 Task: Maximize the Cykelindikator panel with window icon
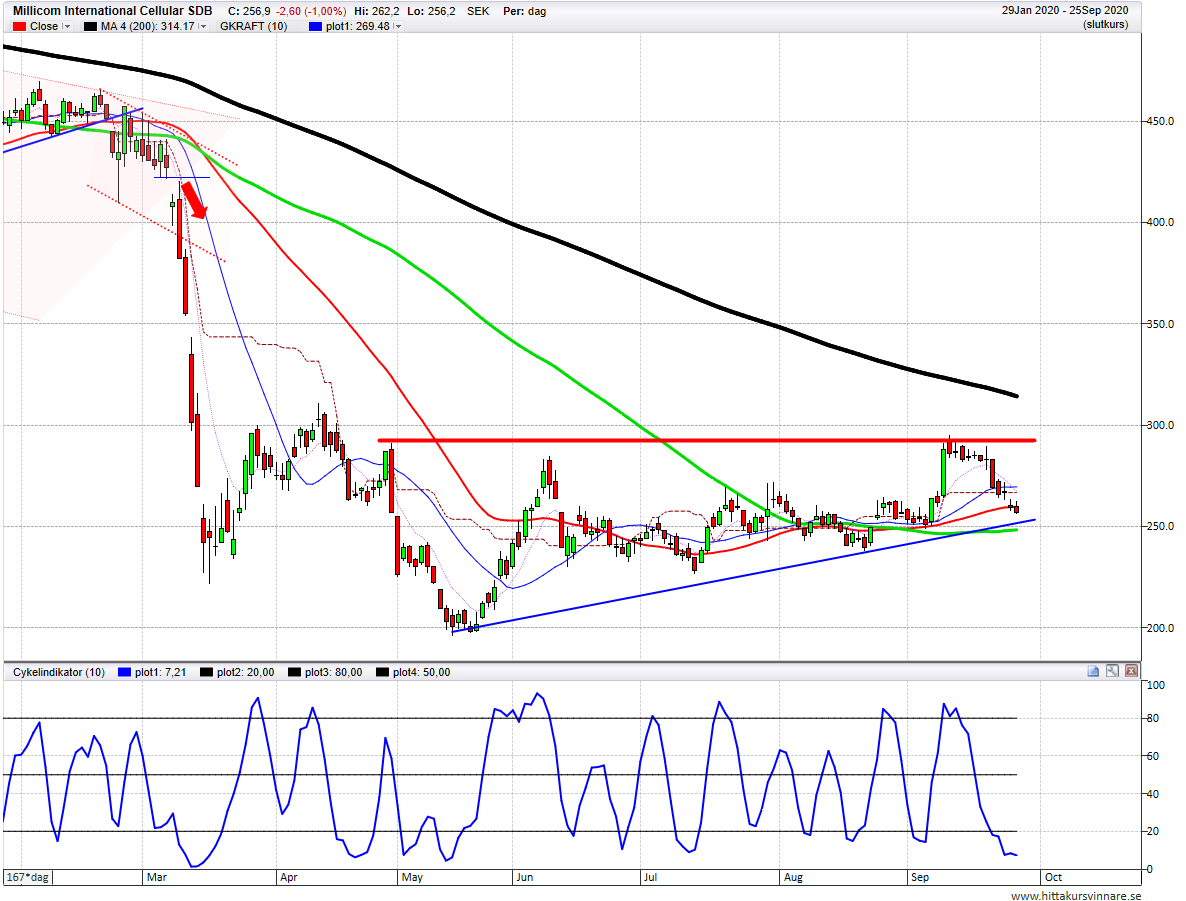(1093, 671)
